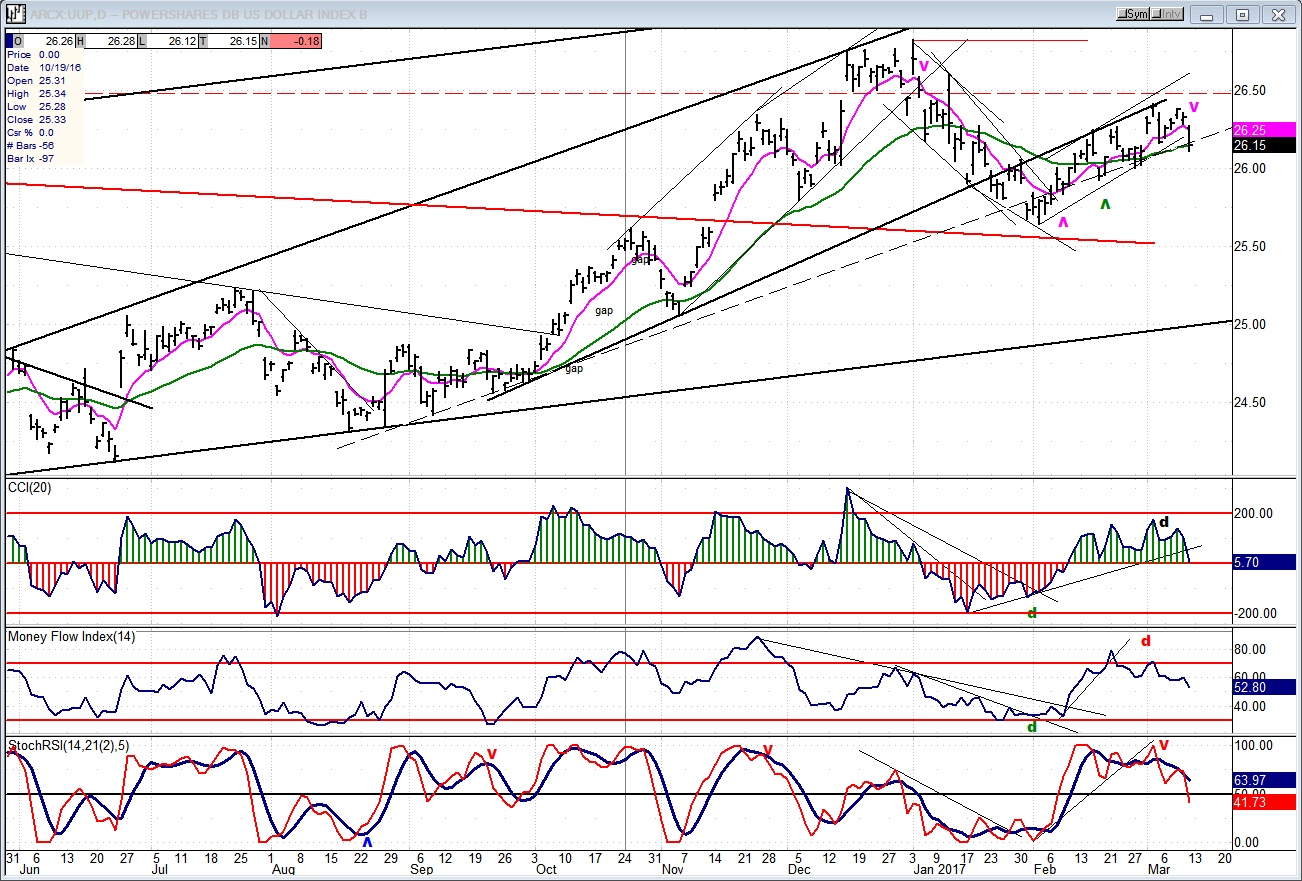Click the chart window icon in title bar

(x=14, y=15)
